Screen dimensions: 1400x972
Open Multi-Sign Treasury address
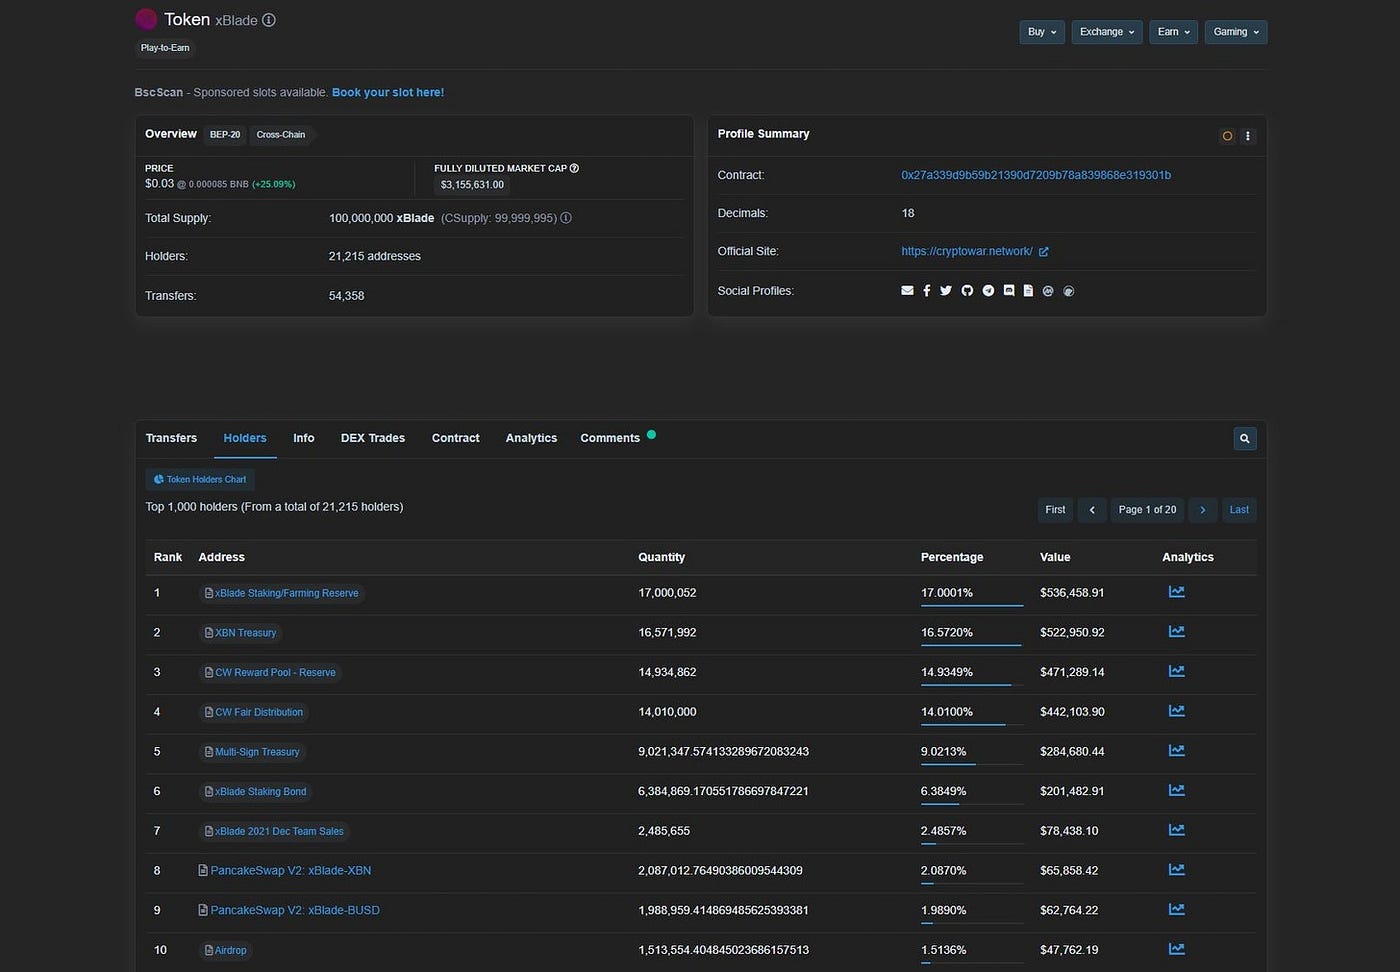[x=257, y=752]
